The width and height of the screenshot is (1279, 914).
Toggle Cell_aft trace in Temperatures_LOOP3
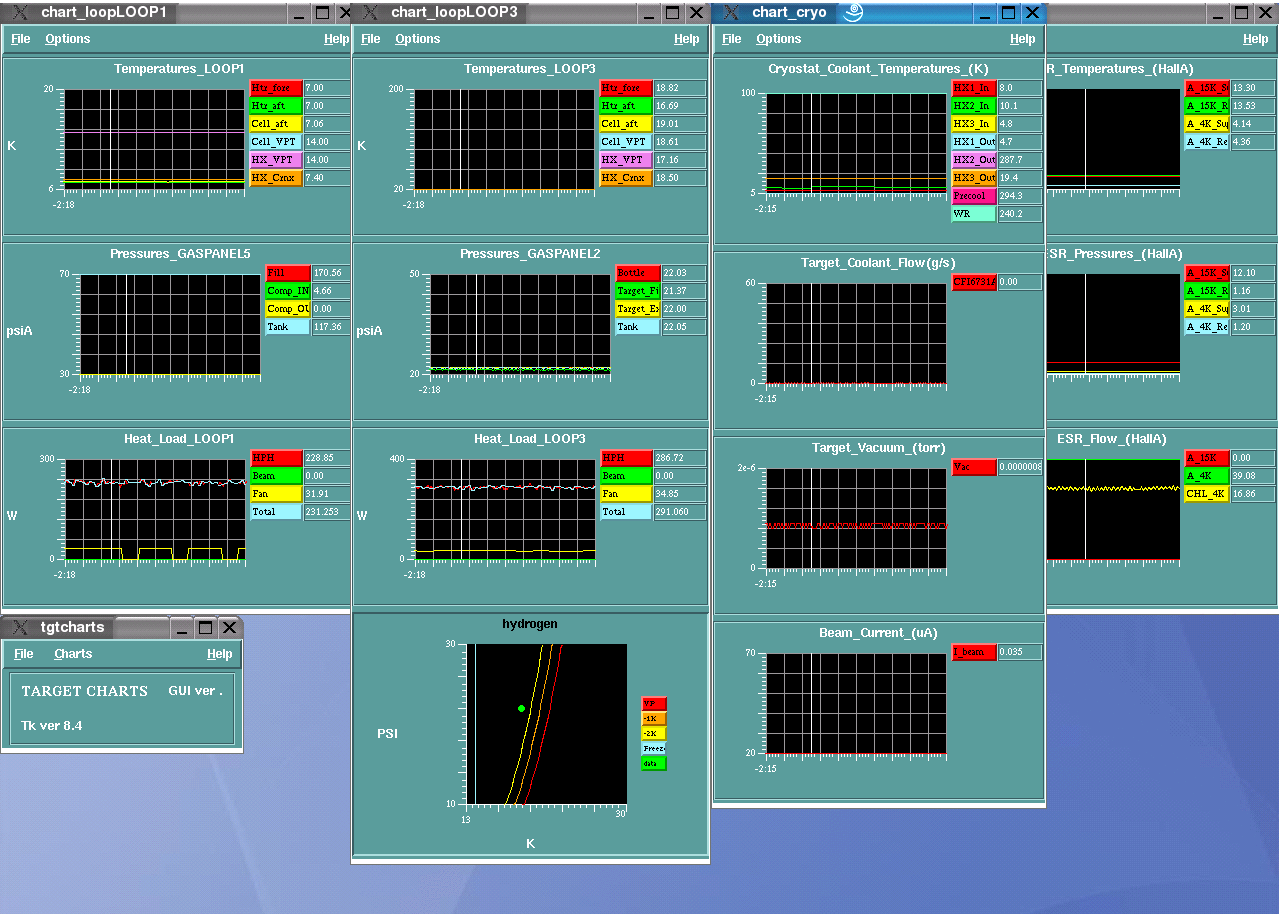click(626, 124)
